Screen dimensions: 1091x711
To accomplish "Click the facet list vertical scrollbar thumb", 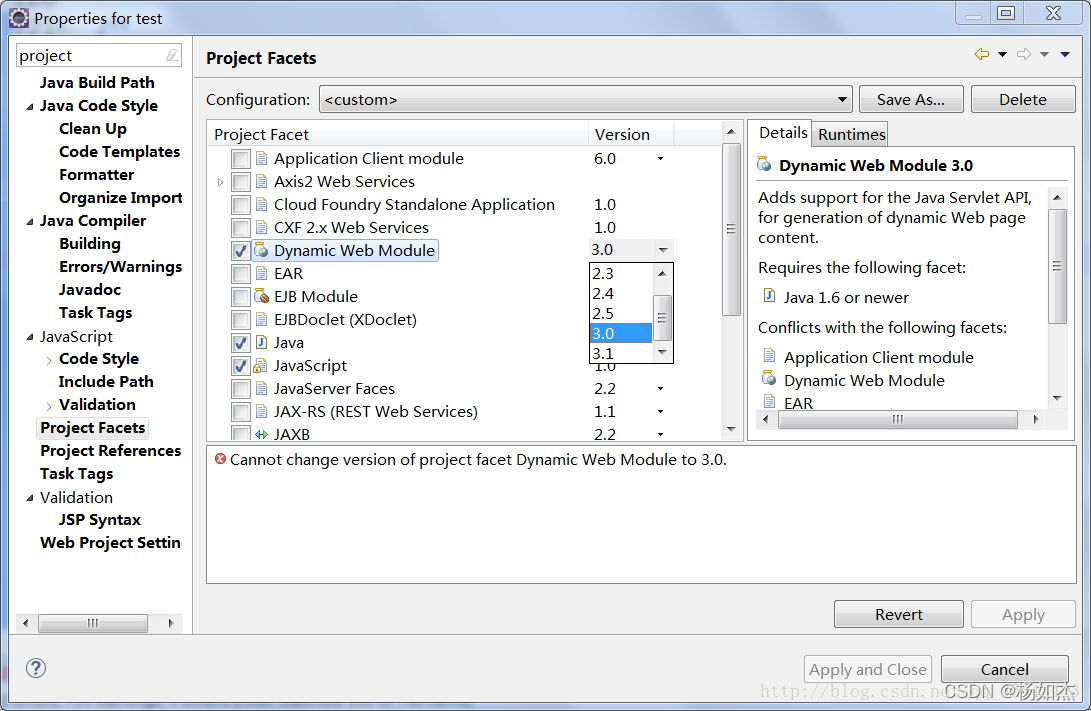I will (x=731, y=229).
